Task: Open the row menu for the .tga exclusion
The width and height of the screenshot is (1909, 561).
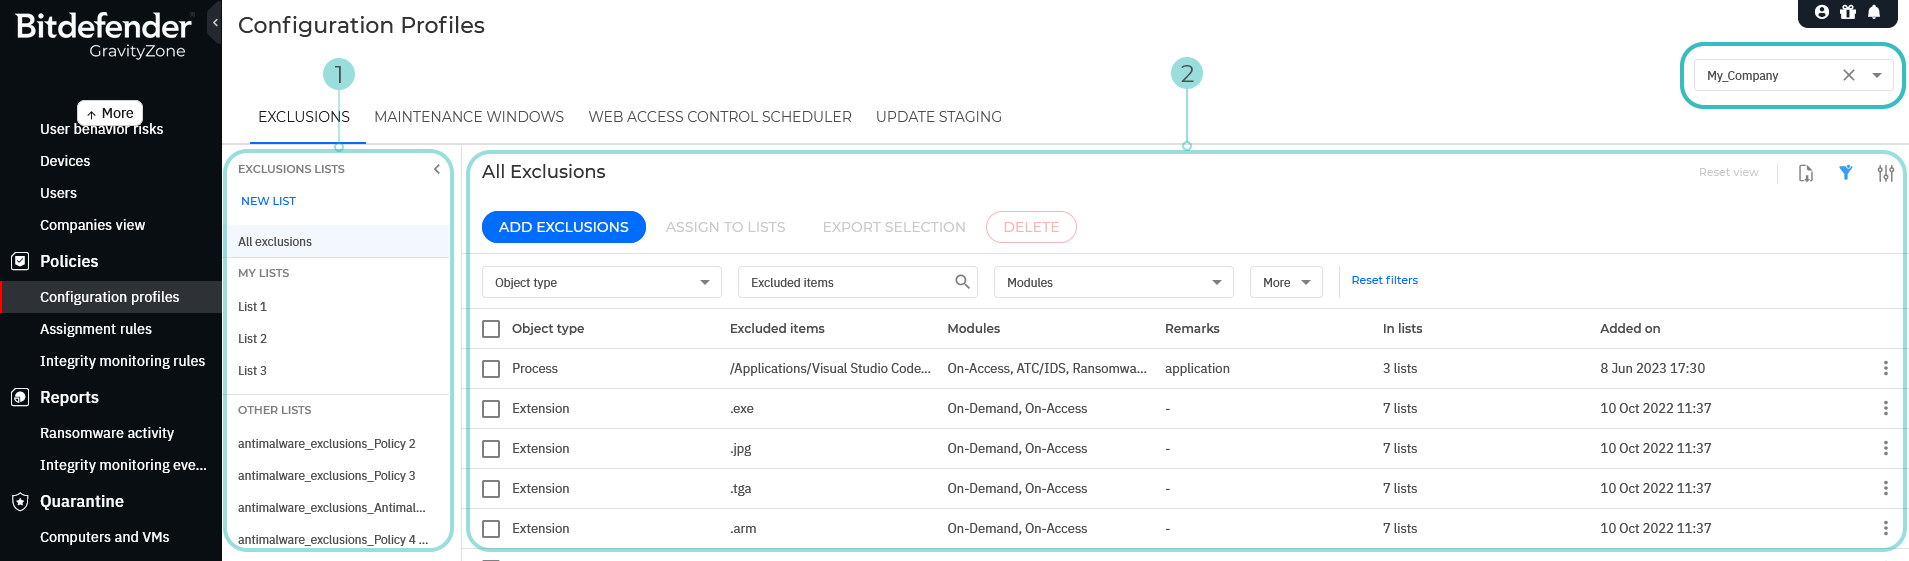Action: point(1886,488)
